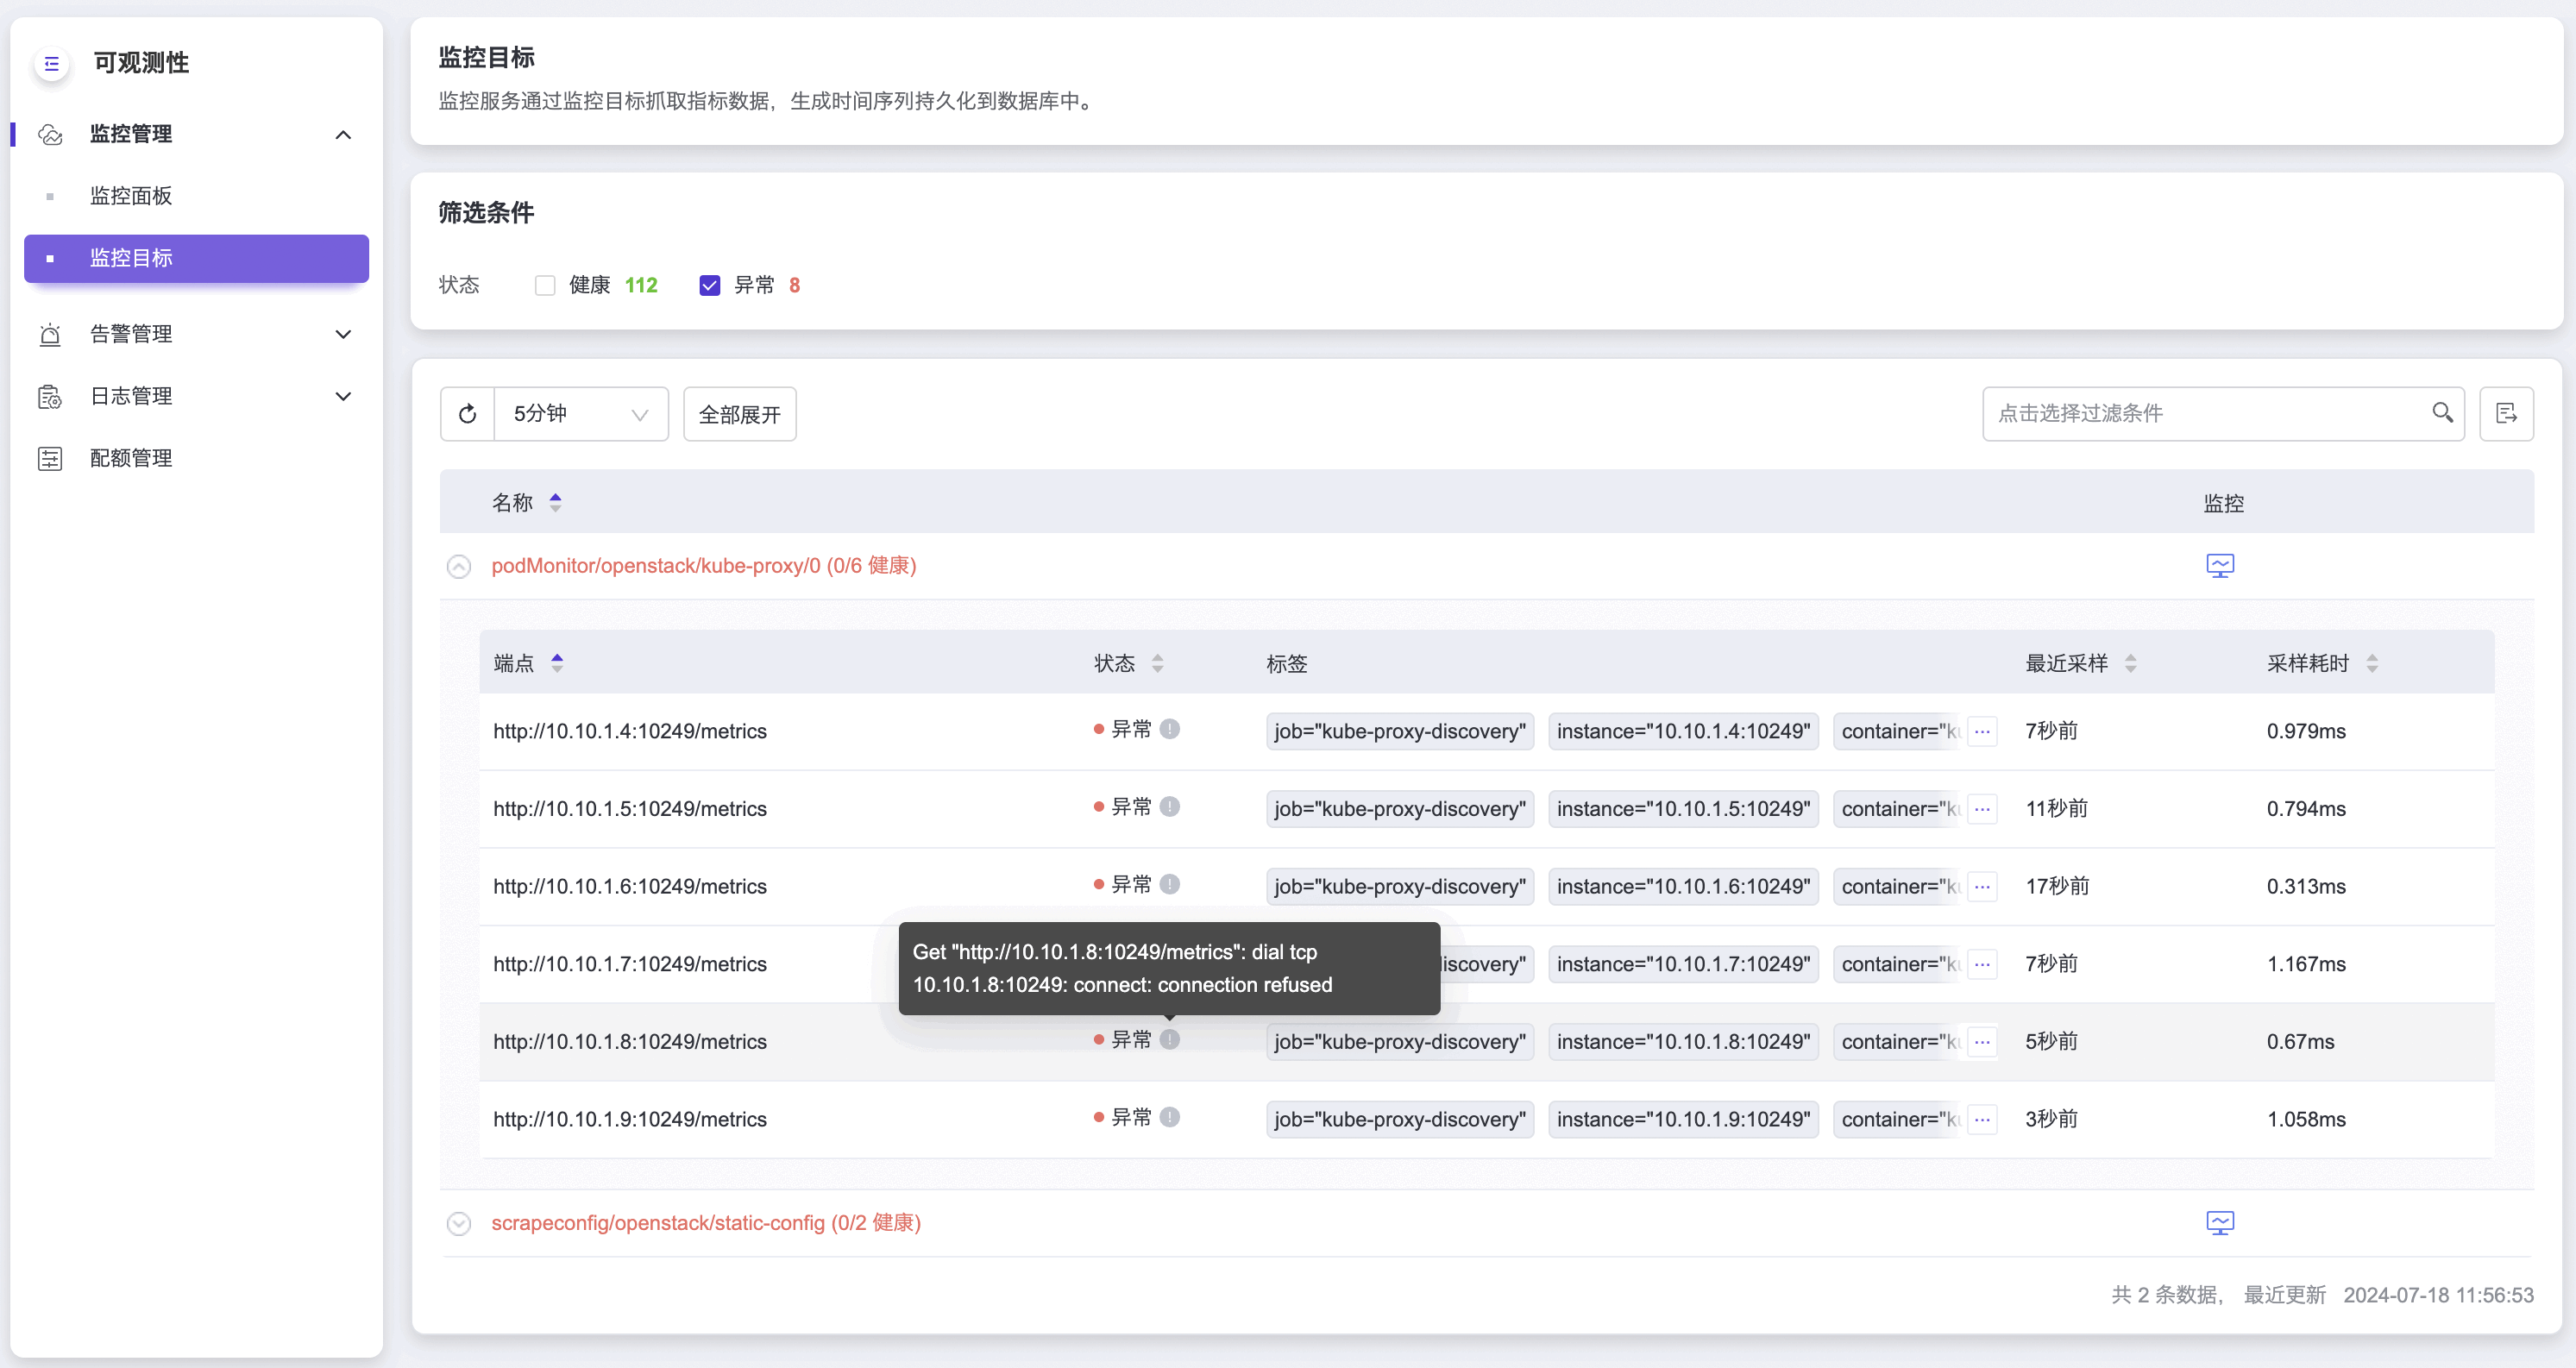Enable the 健康 status checkbox

[545, 286]
